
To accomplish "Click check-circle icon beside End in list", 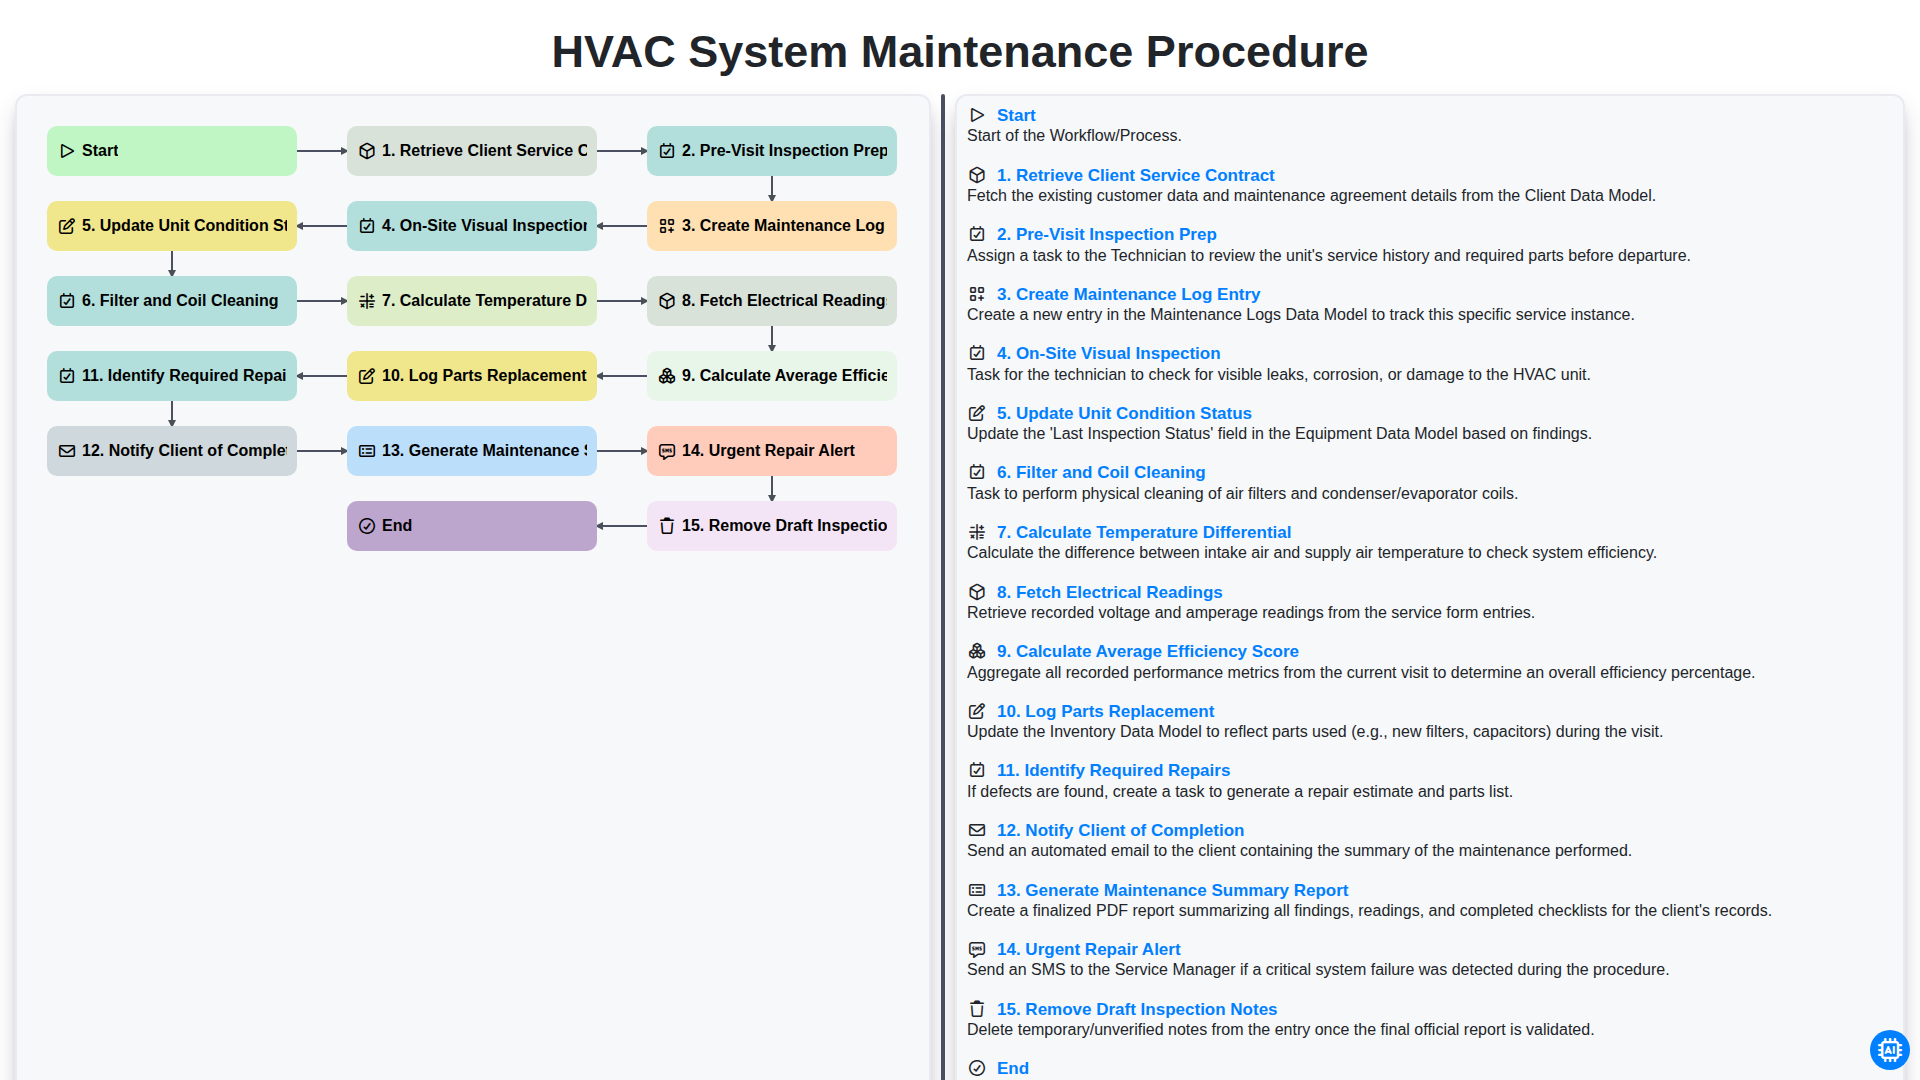I will tap(977, 1068).
